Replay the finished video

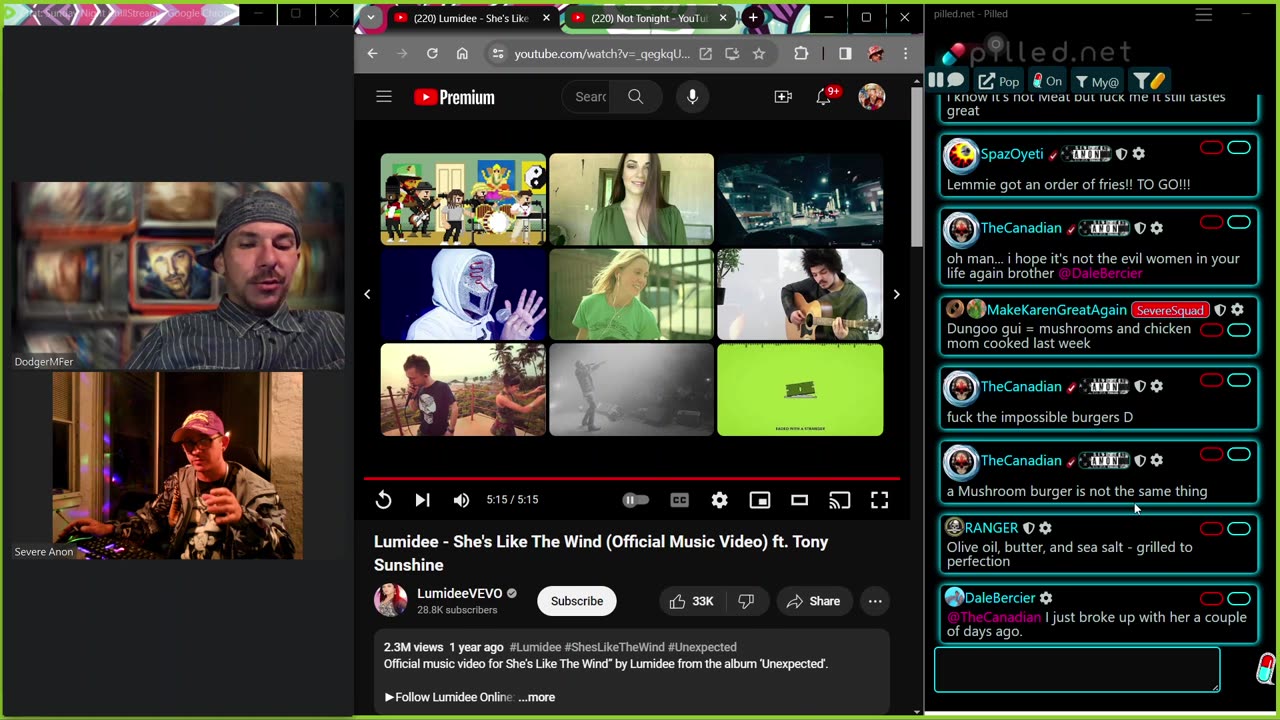[x=384, y=500]
